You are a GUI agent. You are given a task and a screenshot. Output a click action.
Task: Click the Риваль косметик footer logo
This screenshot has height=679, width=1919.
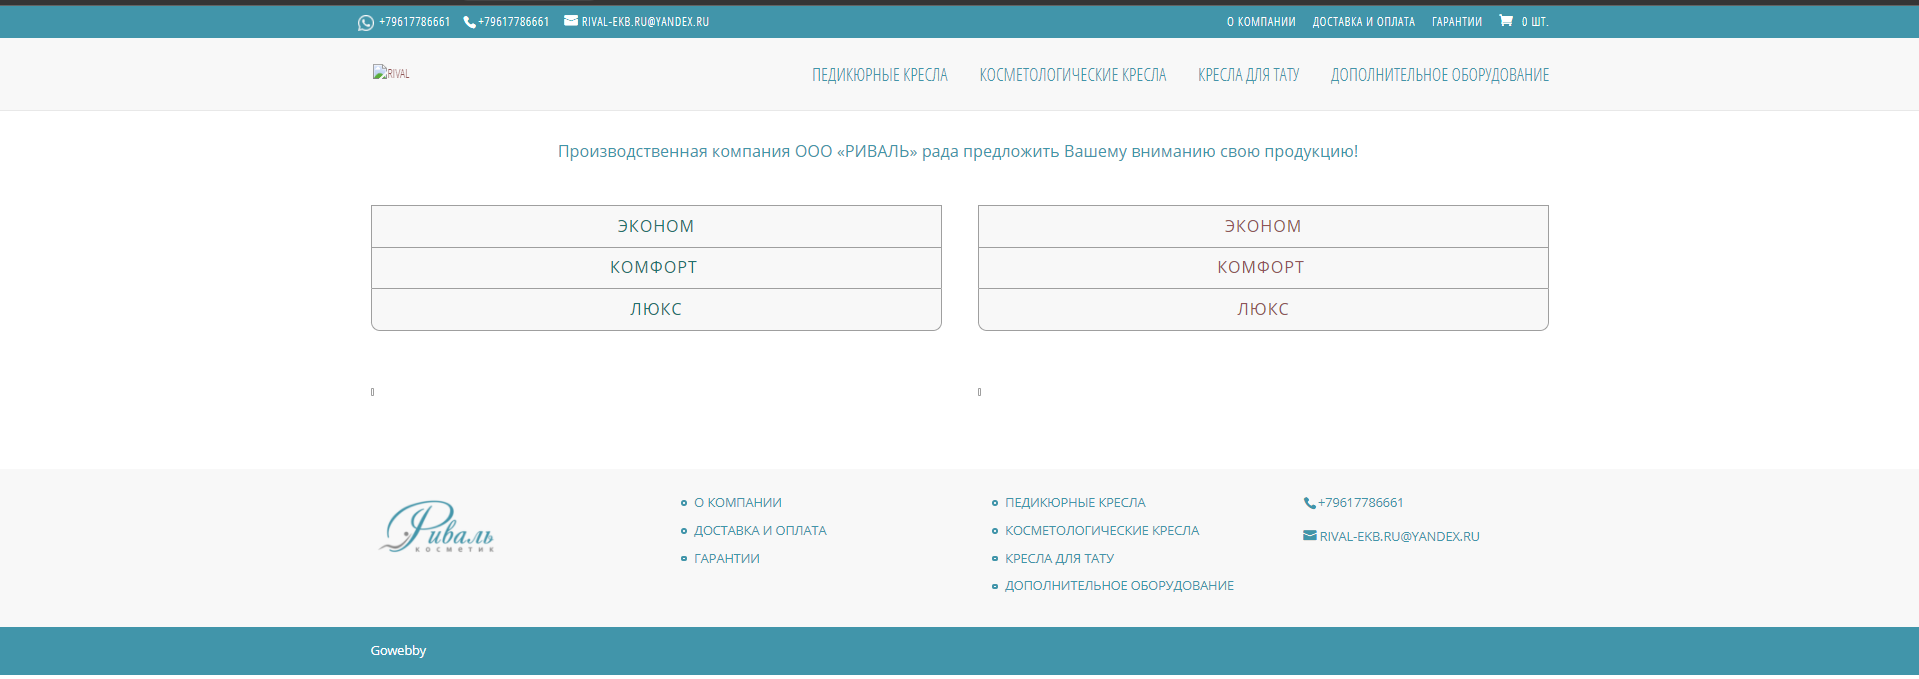pyautogui.click(x=437, y=527)
